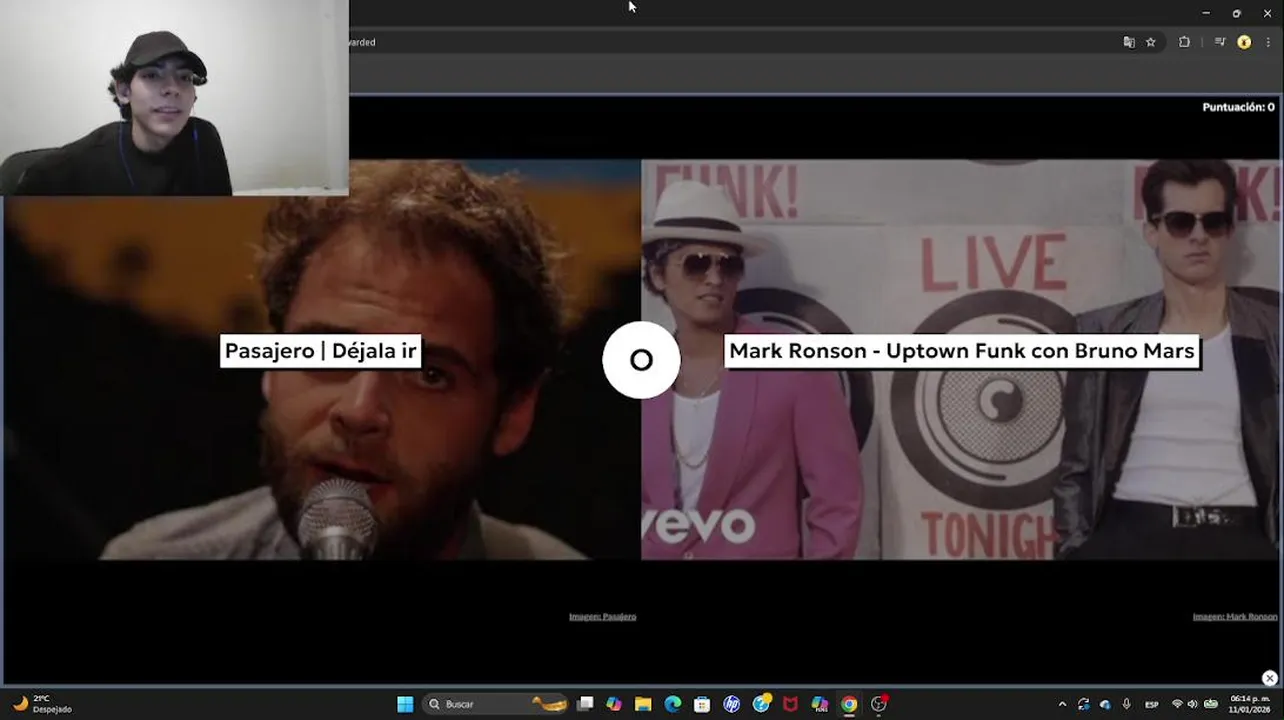The image size is (1284, 720).
Task: Open Task View in the taskbar
Action: tap(585, 704)
